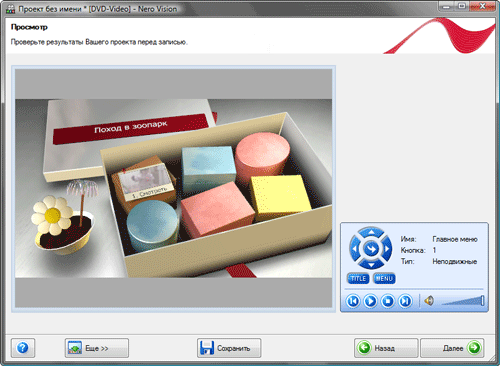
Task: Click the 'Просмотр' heading text
Action: tap(29, 27)
